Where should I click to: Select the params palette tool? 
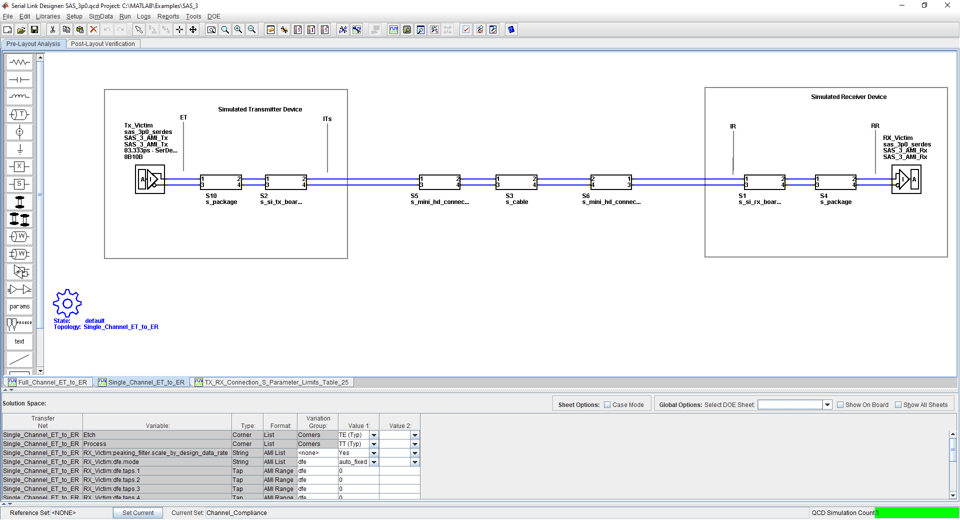pos(20,306)
